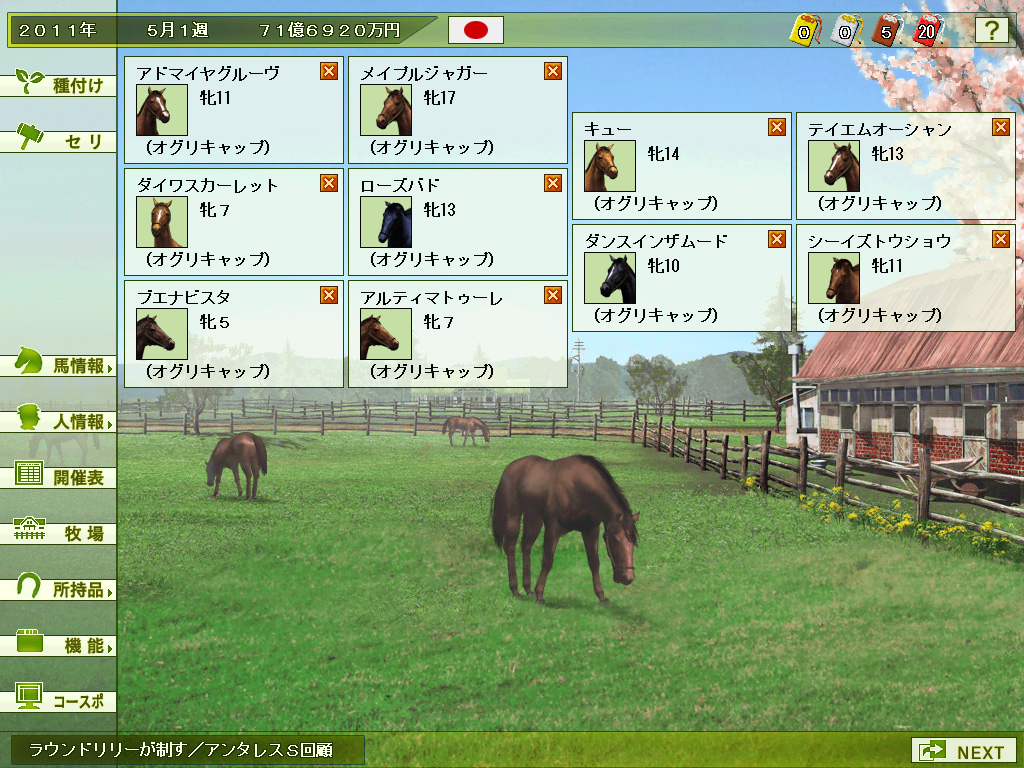
Task: Select the アルティマトゥーレ horse portrait
Action: (386, 335)
